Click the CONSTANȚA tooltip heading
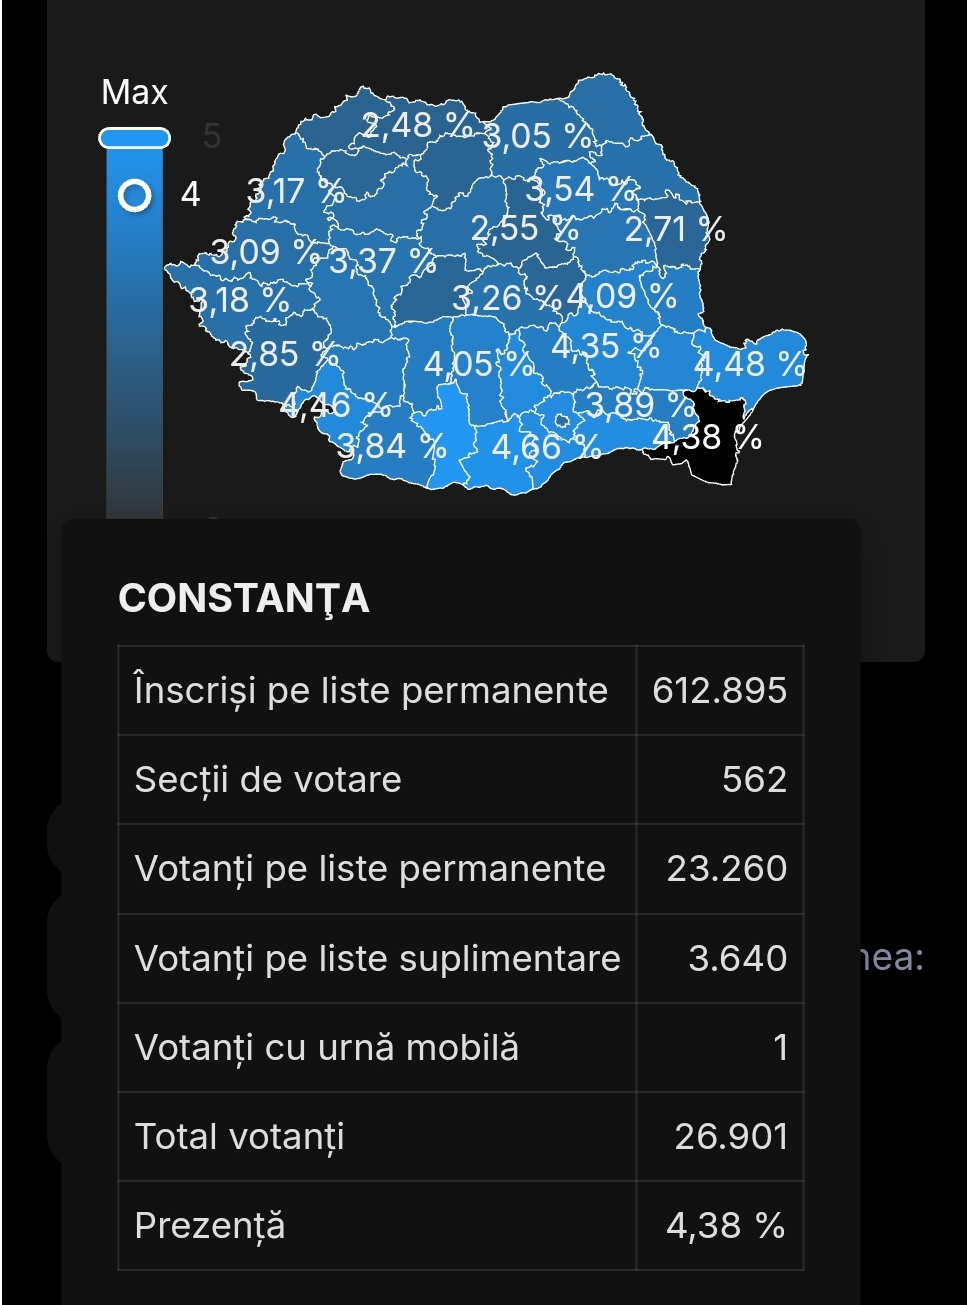 [x=244, y=598]
